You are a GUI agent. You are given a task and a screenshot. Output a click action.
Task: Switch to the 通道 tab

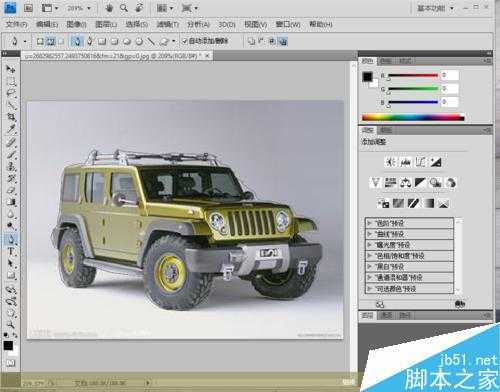coord(386,315)
